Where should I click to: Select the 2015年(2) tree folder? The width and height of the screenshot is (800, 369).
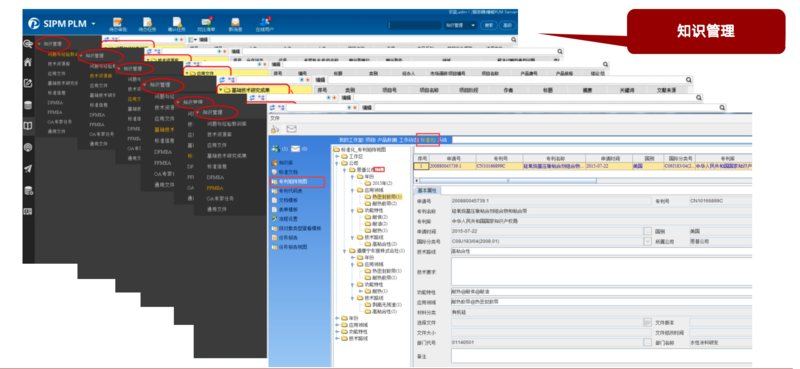point(379,183)
